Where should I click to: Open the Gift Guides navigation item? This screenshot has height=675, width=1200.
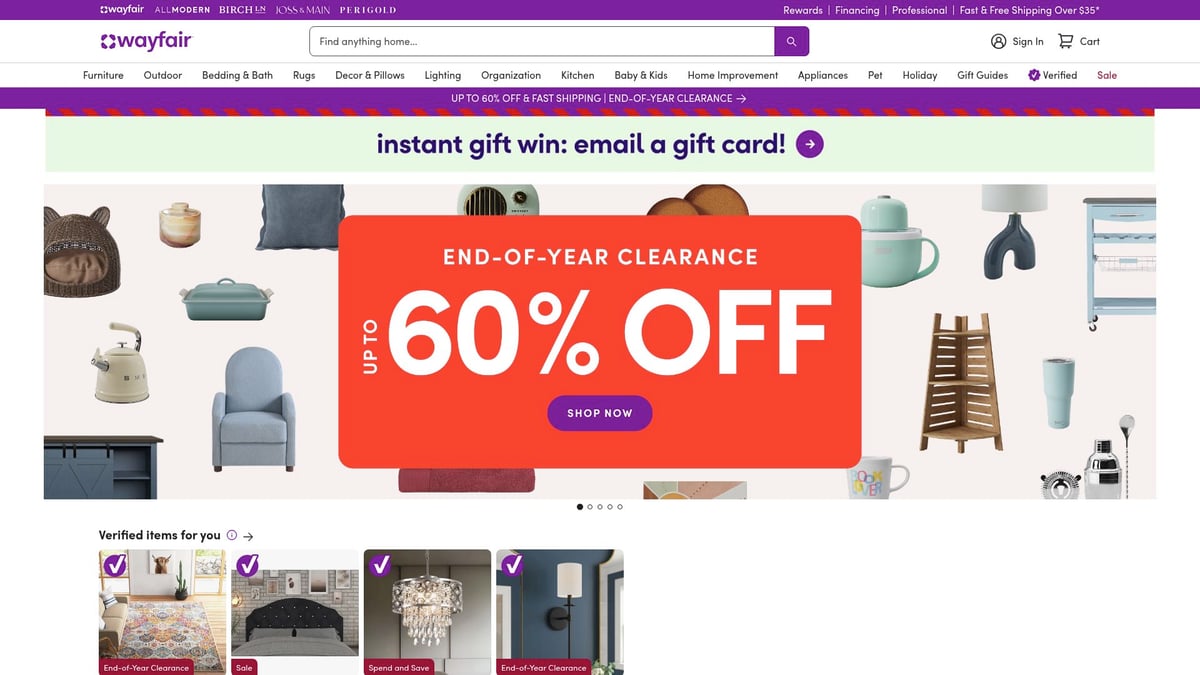[x=982, y=75]
